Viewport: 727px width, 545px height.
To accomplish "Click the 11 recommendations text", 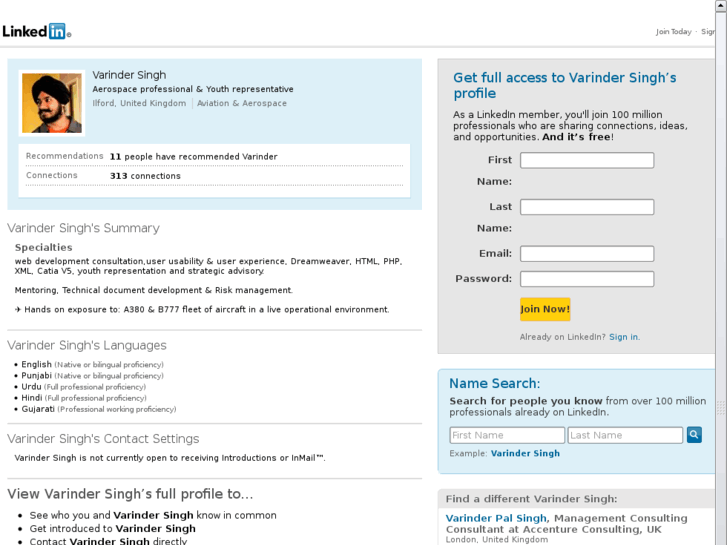I will coord(193,156).
